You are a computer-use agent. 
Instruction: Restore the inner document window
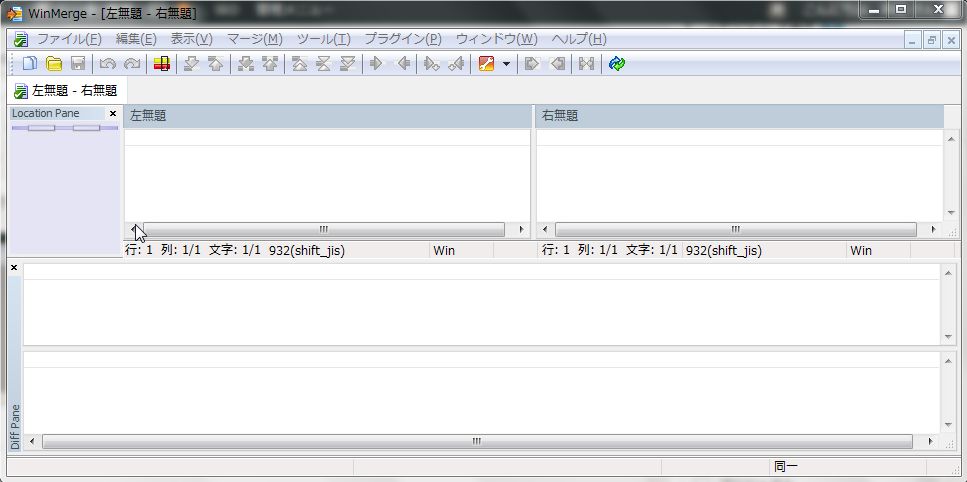click(x=932, y=40)
